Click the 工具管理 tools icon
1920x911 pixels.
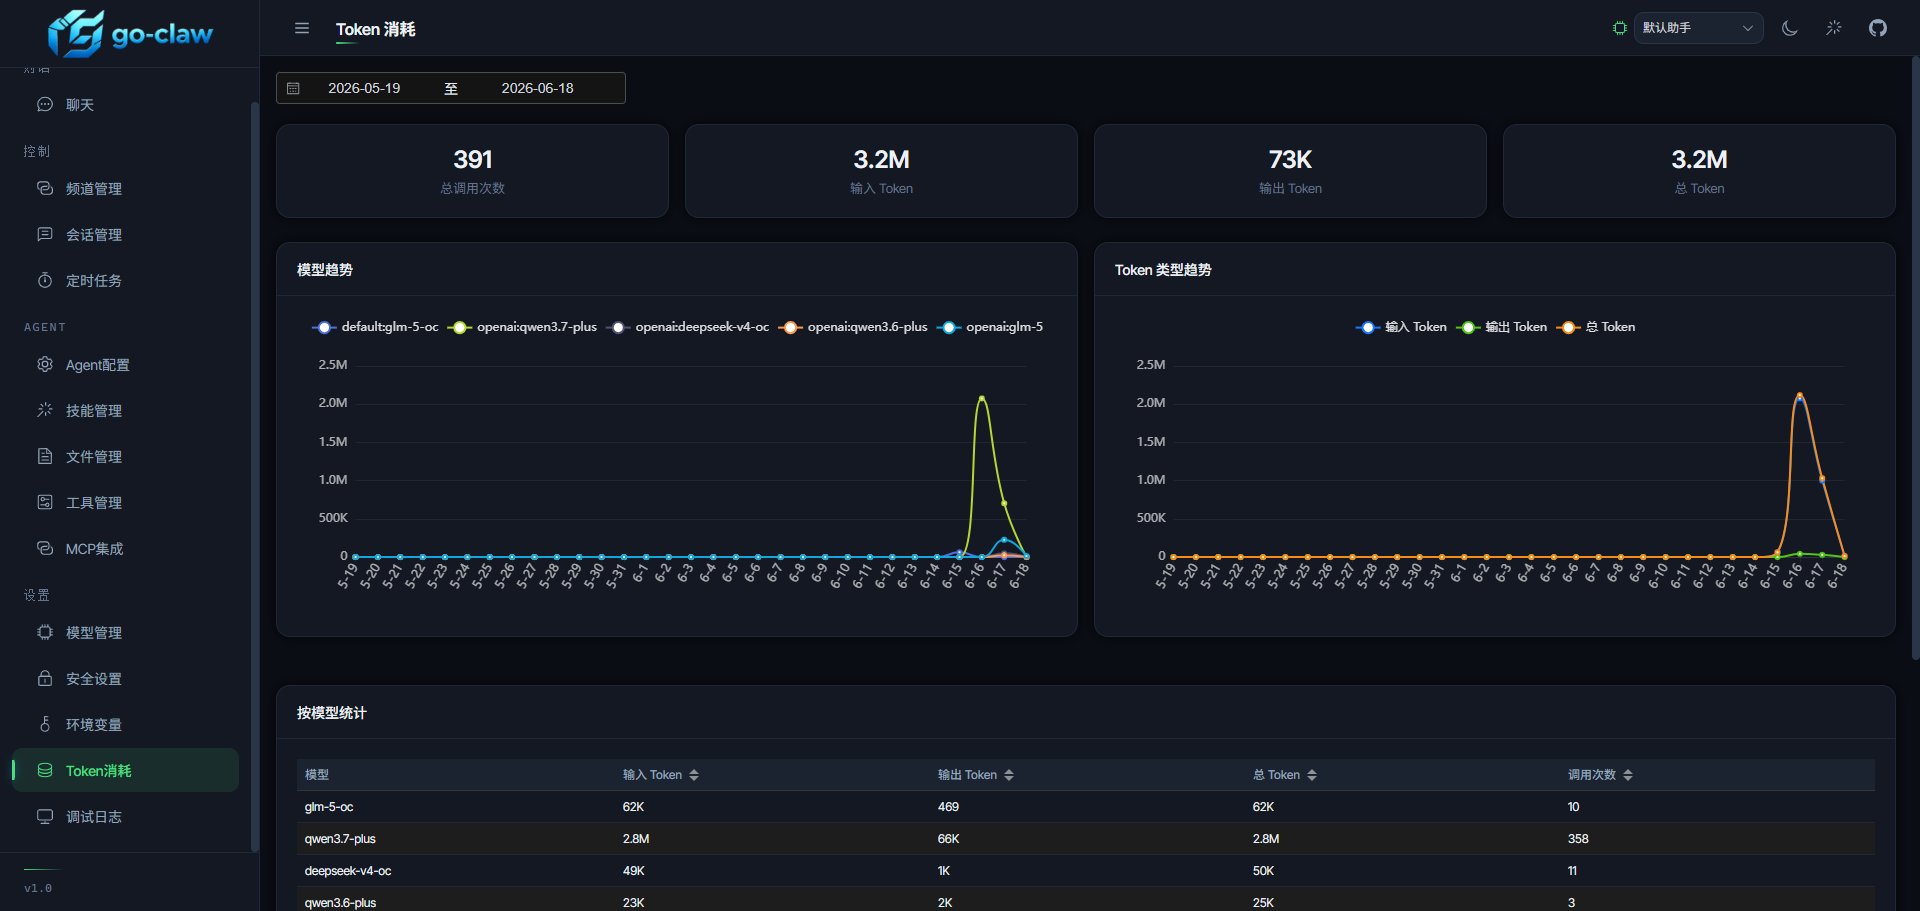[45, 502]
